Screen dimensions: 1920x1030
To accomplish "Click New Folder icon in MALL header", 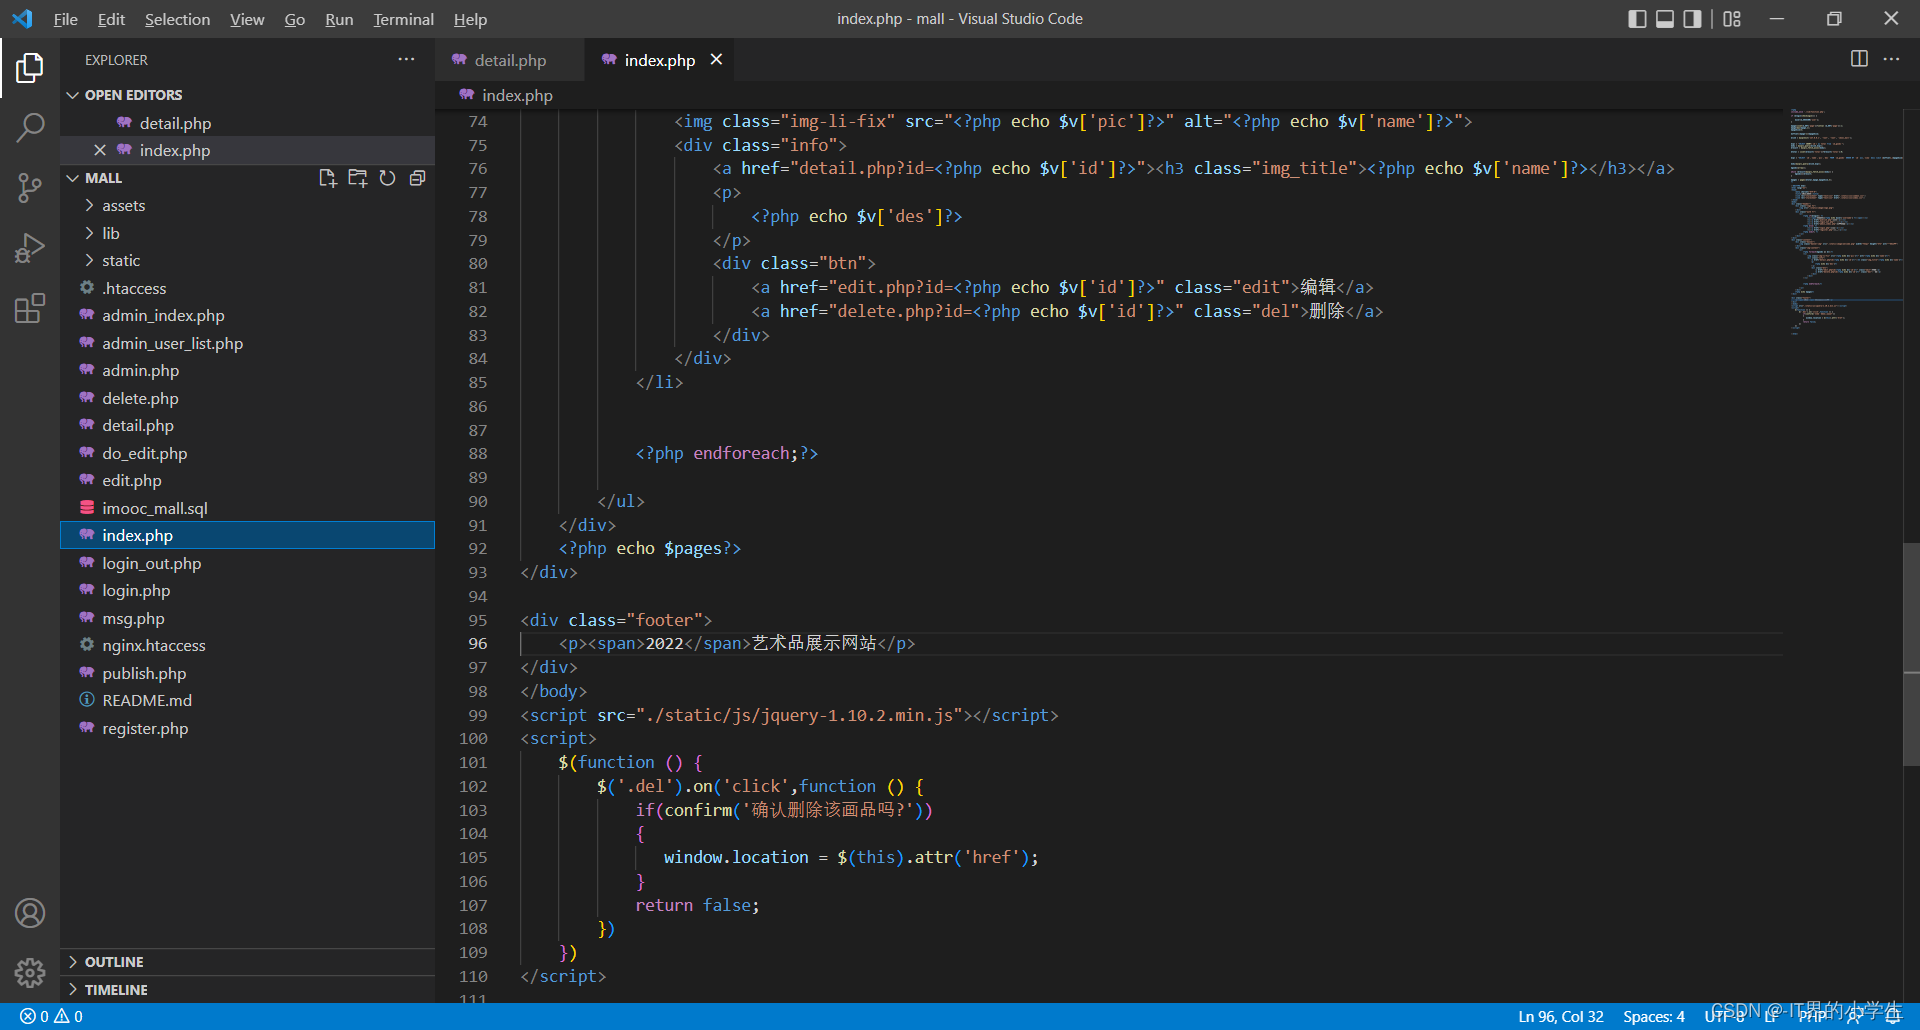I will [x=357, y=178].
